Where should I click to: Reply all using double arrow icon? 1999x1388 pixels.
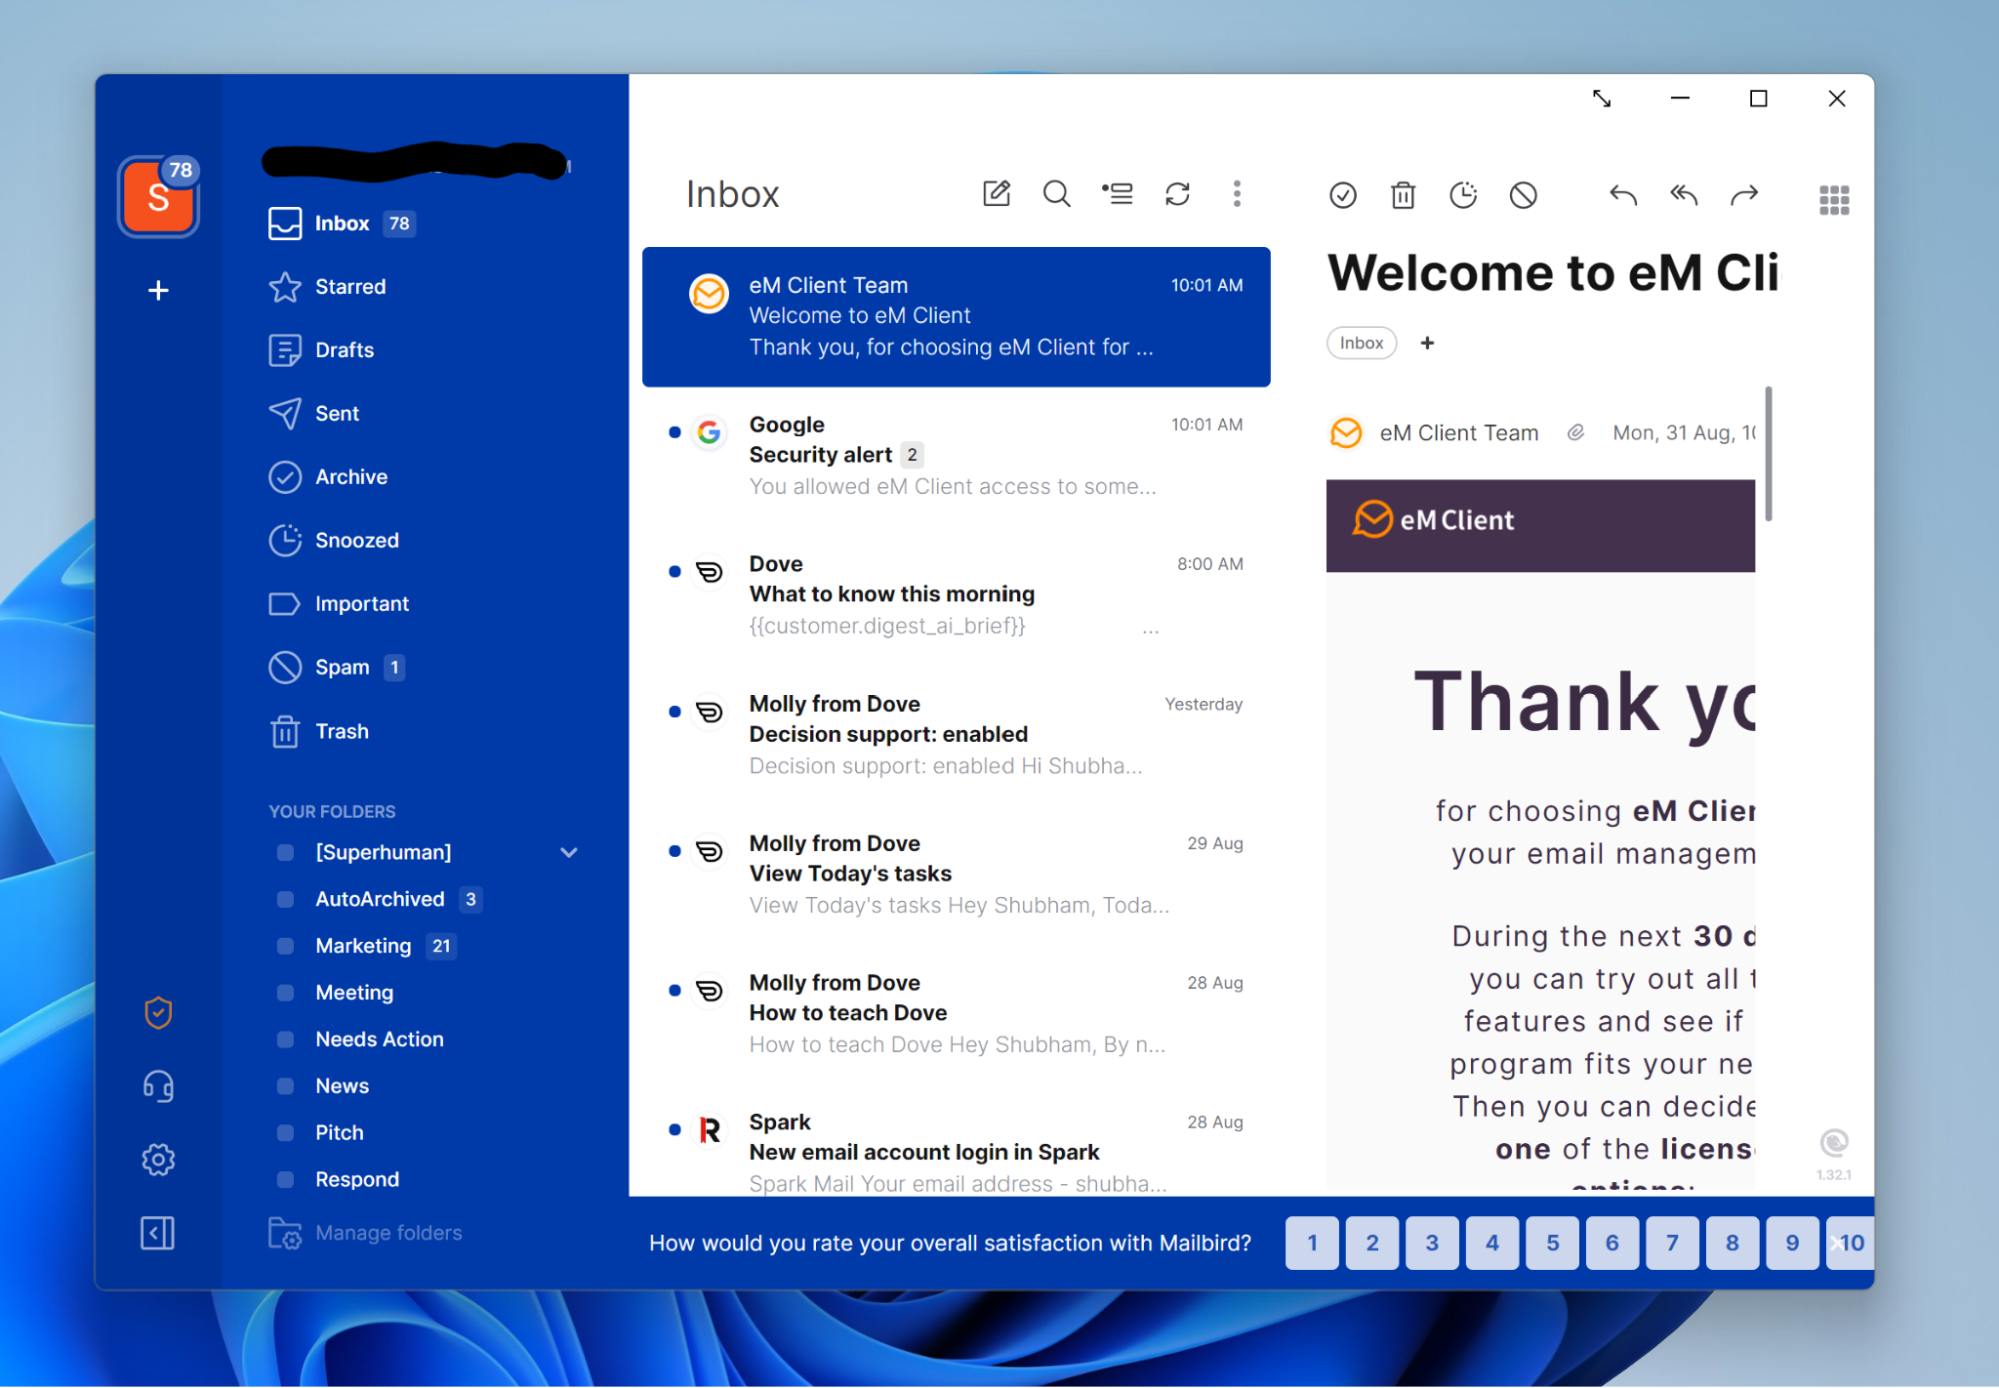pyautogui.click(x=1683, y=195)
